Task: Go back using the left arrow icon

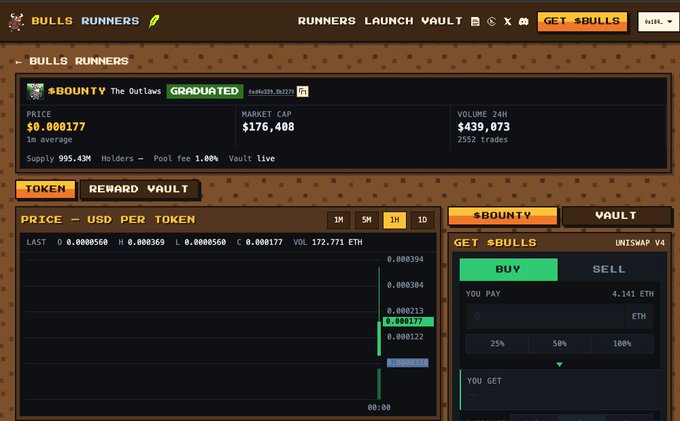Action: pyautogui.click(x=18, y=62)
